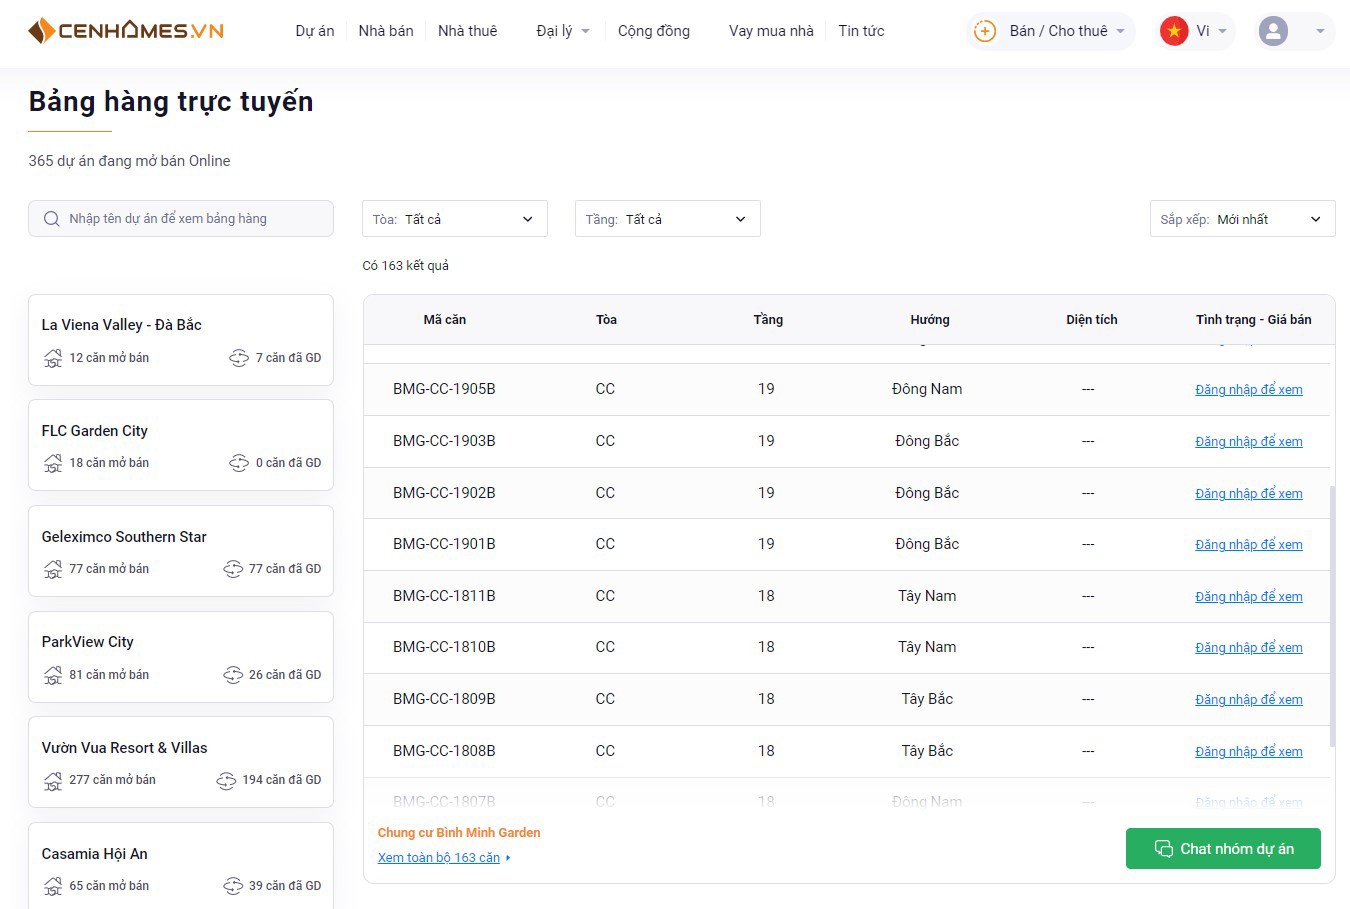Open the Tòa filter dropdown
1350x909 pixels.
(x=454, y=219)
